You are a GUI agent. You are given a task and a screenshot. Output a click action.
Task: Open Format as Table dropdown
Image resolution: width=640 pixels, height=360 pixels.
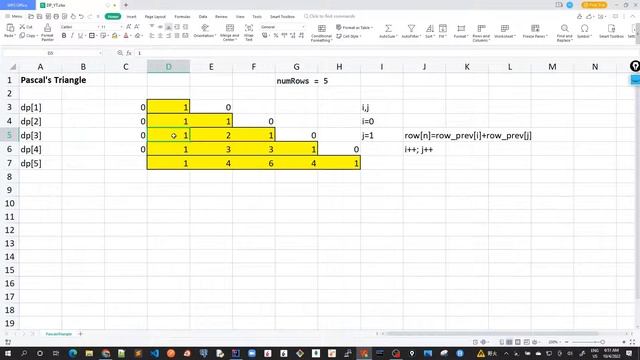click(354, 27)
